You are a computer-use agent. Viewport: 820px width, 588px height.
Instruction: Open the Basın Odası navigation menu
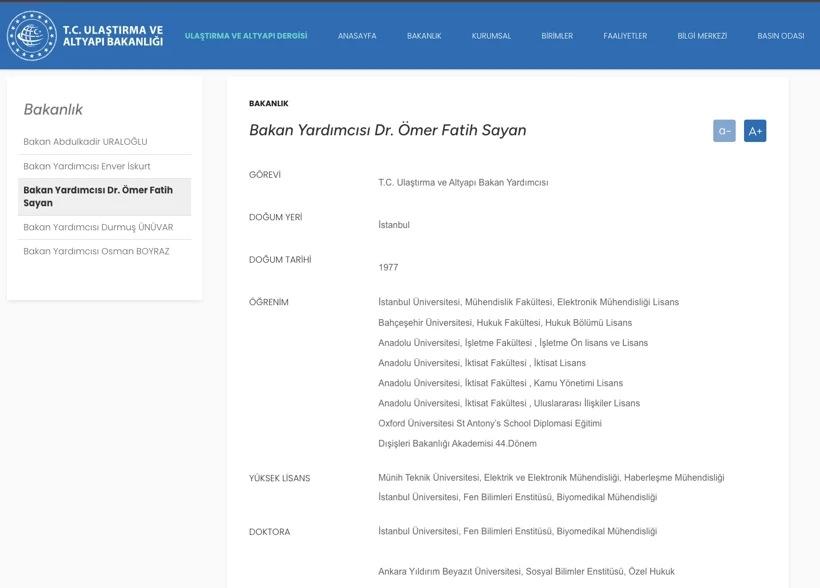(x=781, y=36)
